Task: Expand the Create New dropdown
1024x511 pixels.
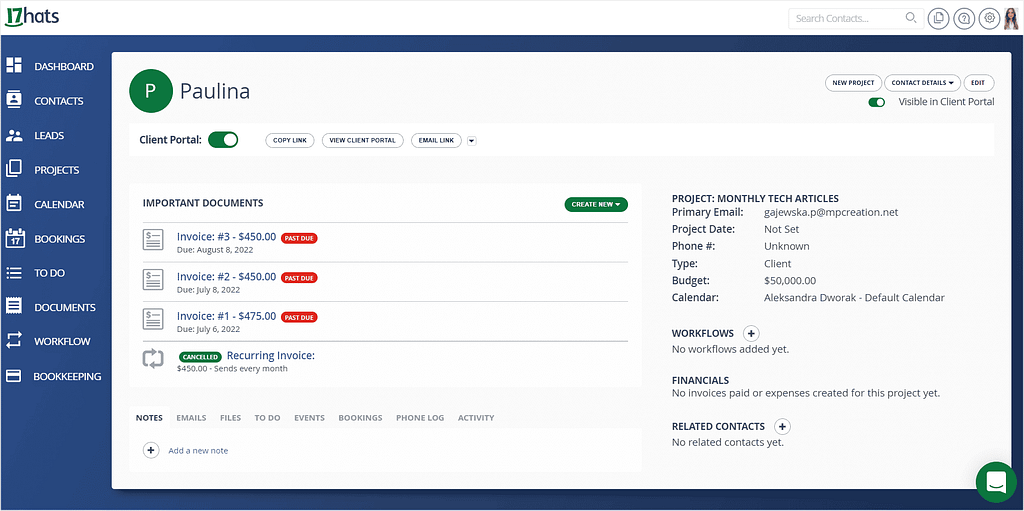Action: pos(596,205)
